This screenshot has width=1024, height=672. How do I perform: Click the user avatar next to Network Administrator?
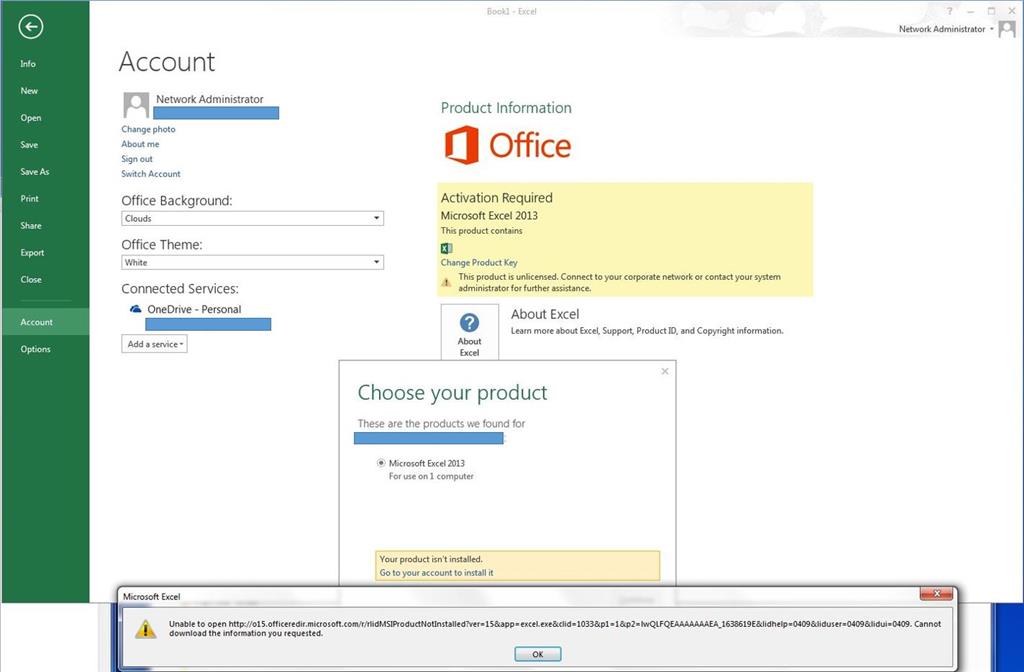click(x=136, y=105)
